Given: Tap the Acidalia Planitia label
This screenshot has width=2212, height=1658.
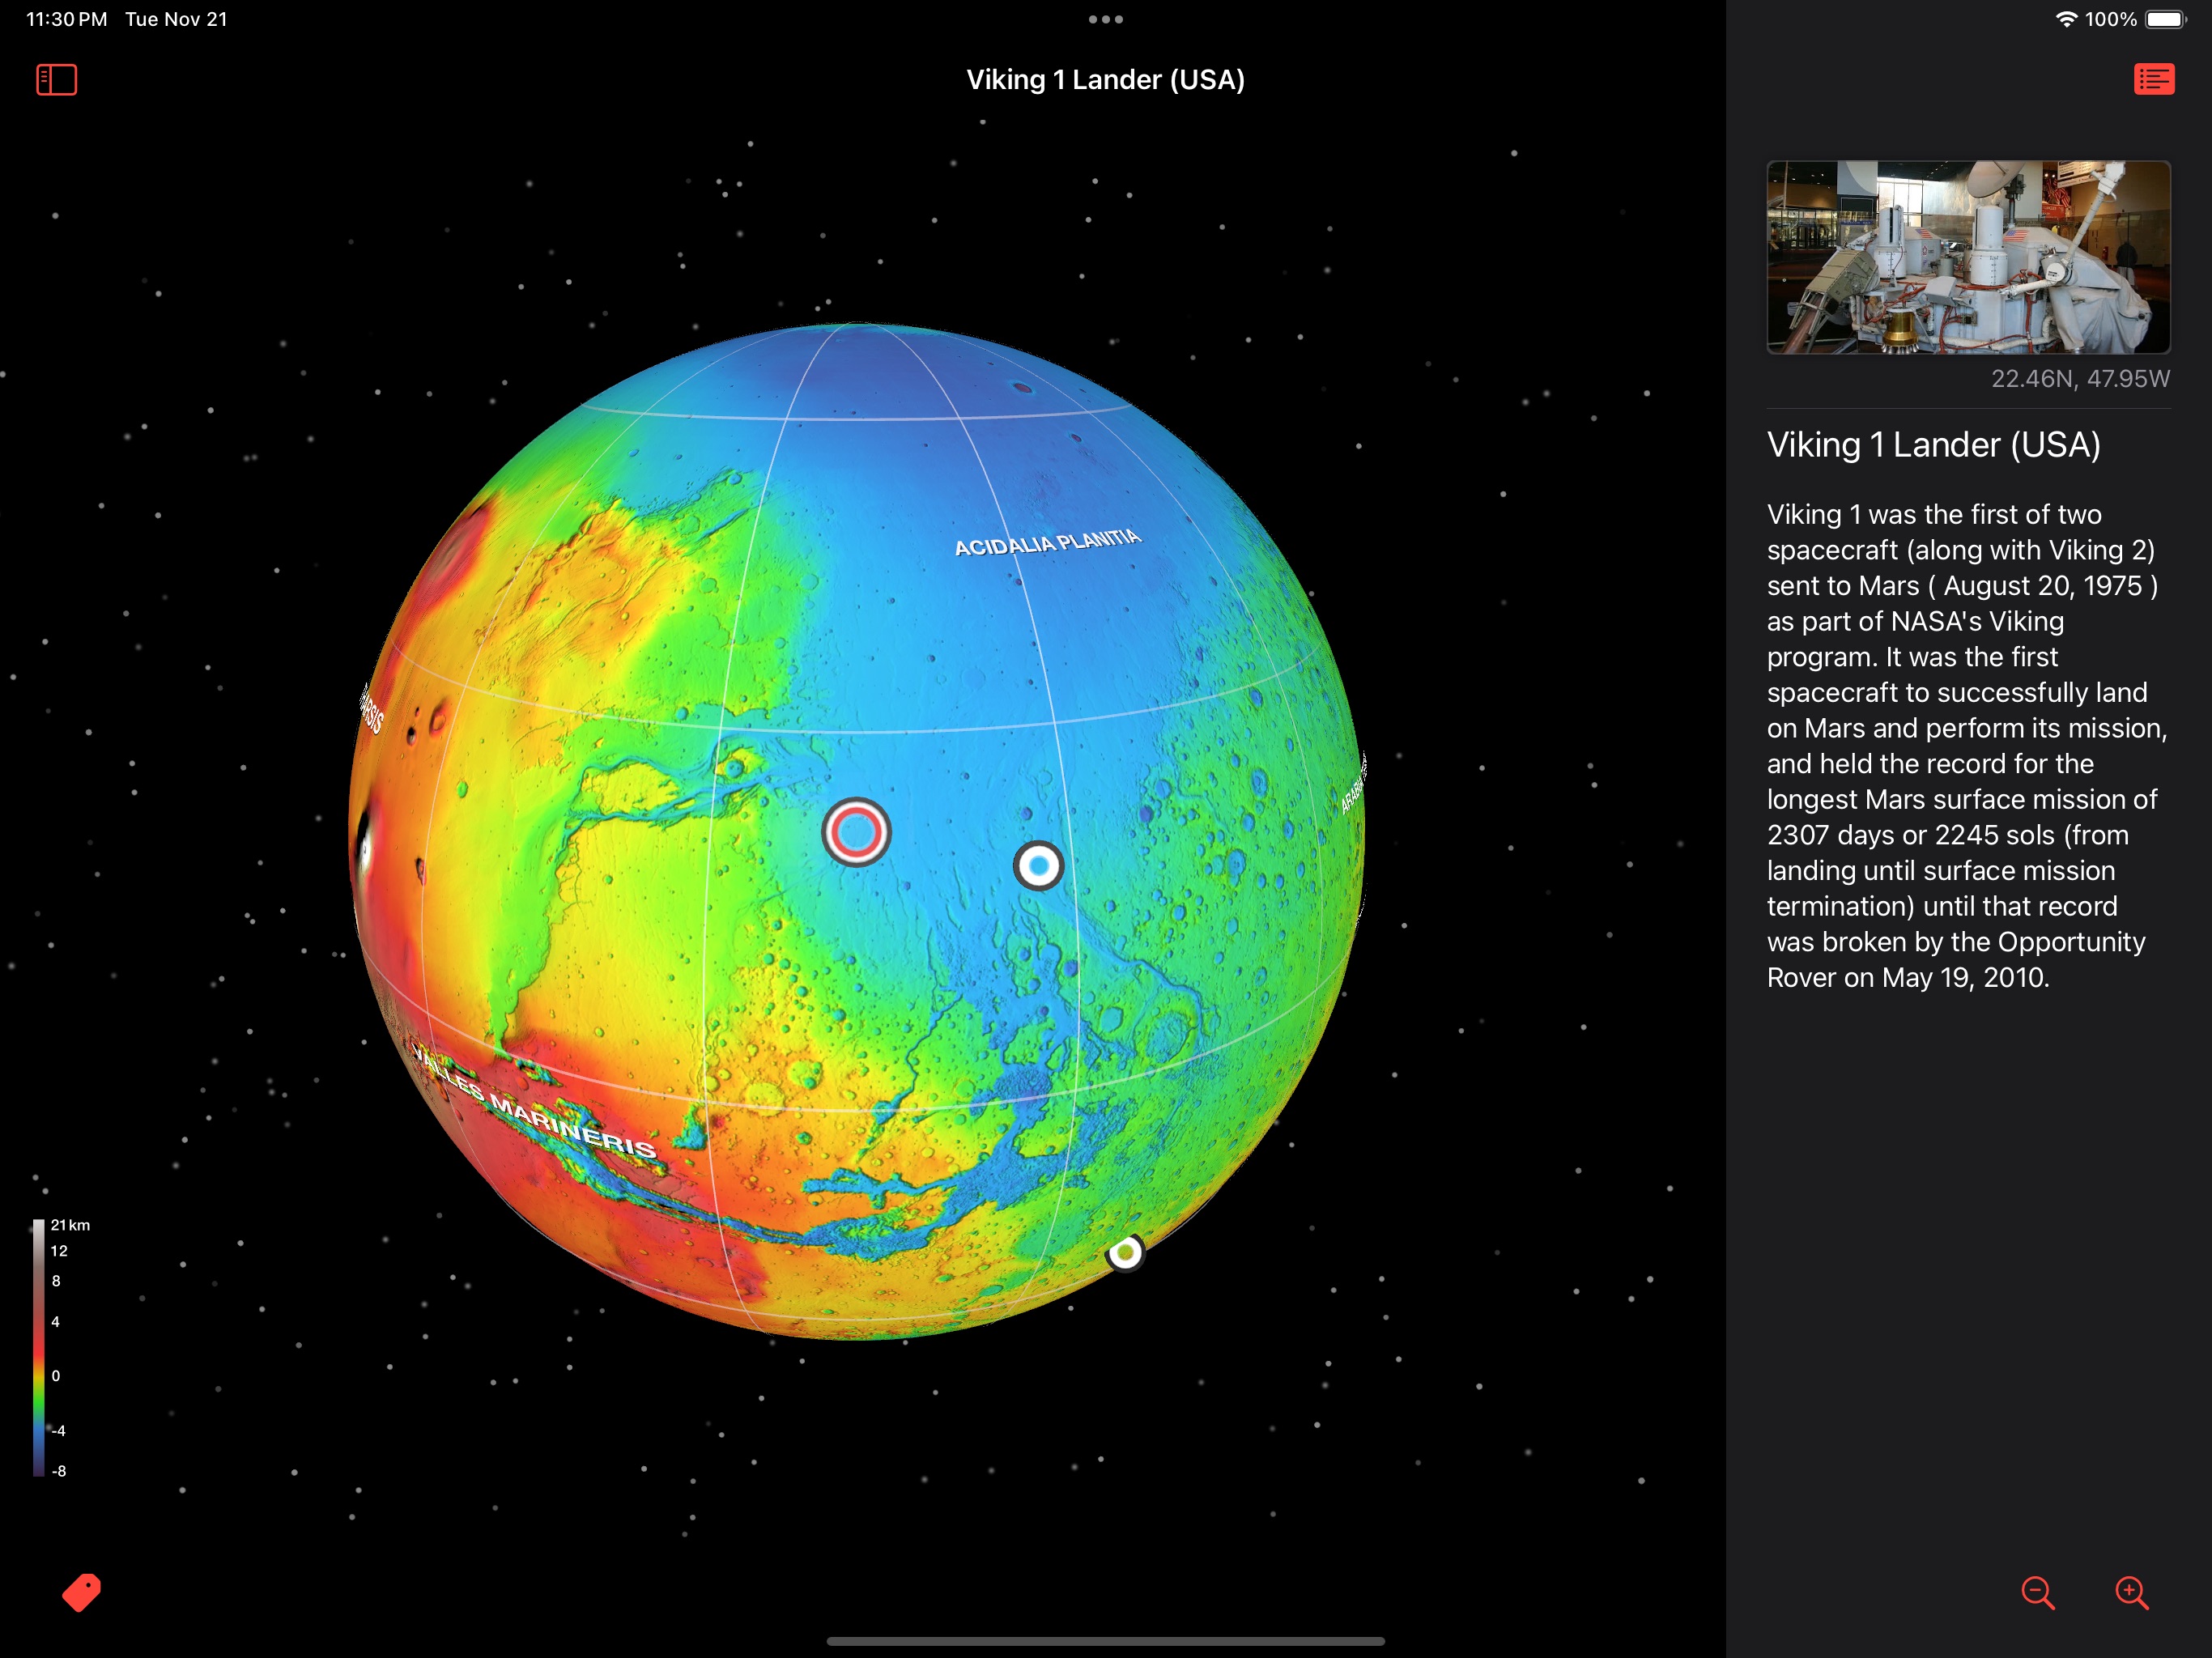Looking at the screenshot, I should pos(1047,543).
